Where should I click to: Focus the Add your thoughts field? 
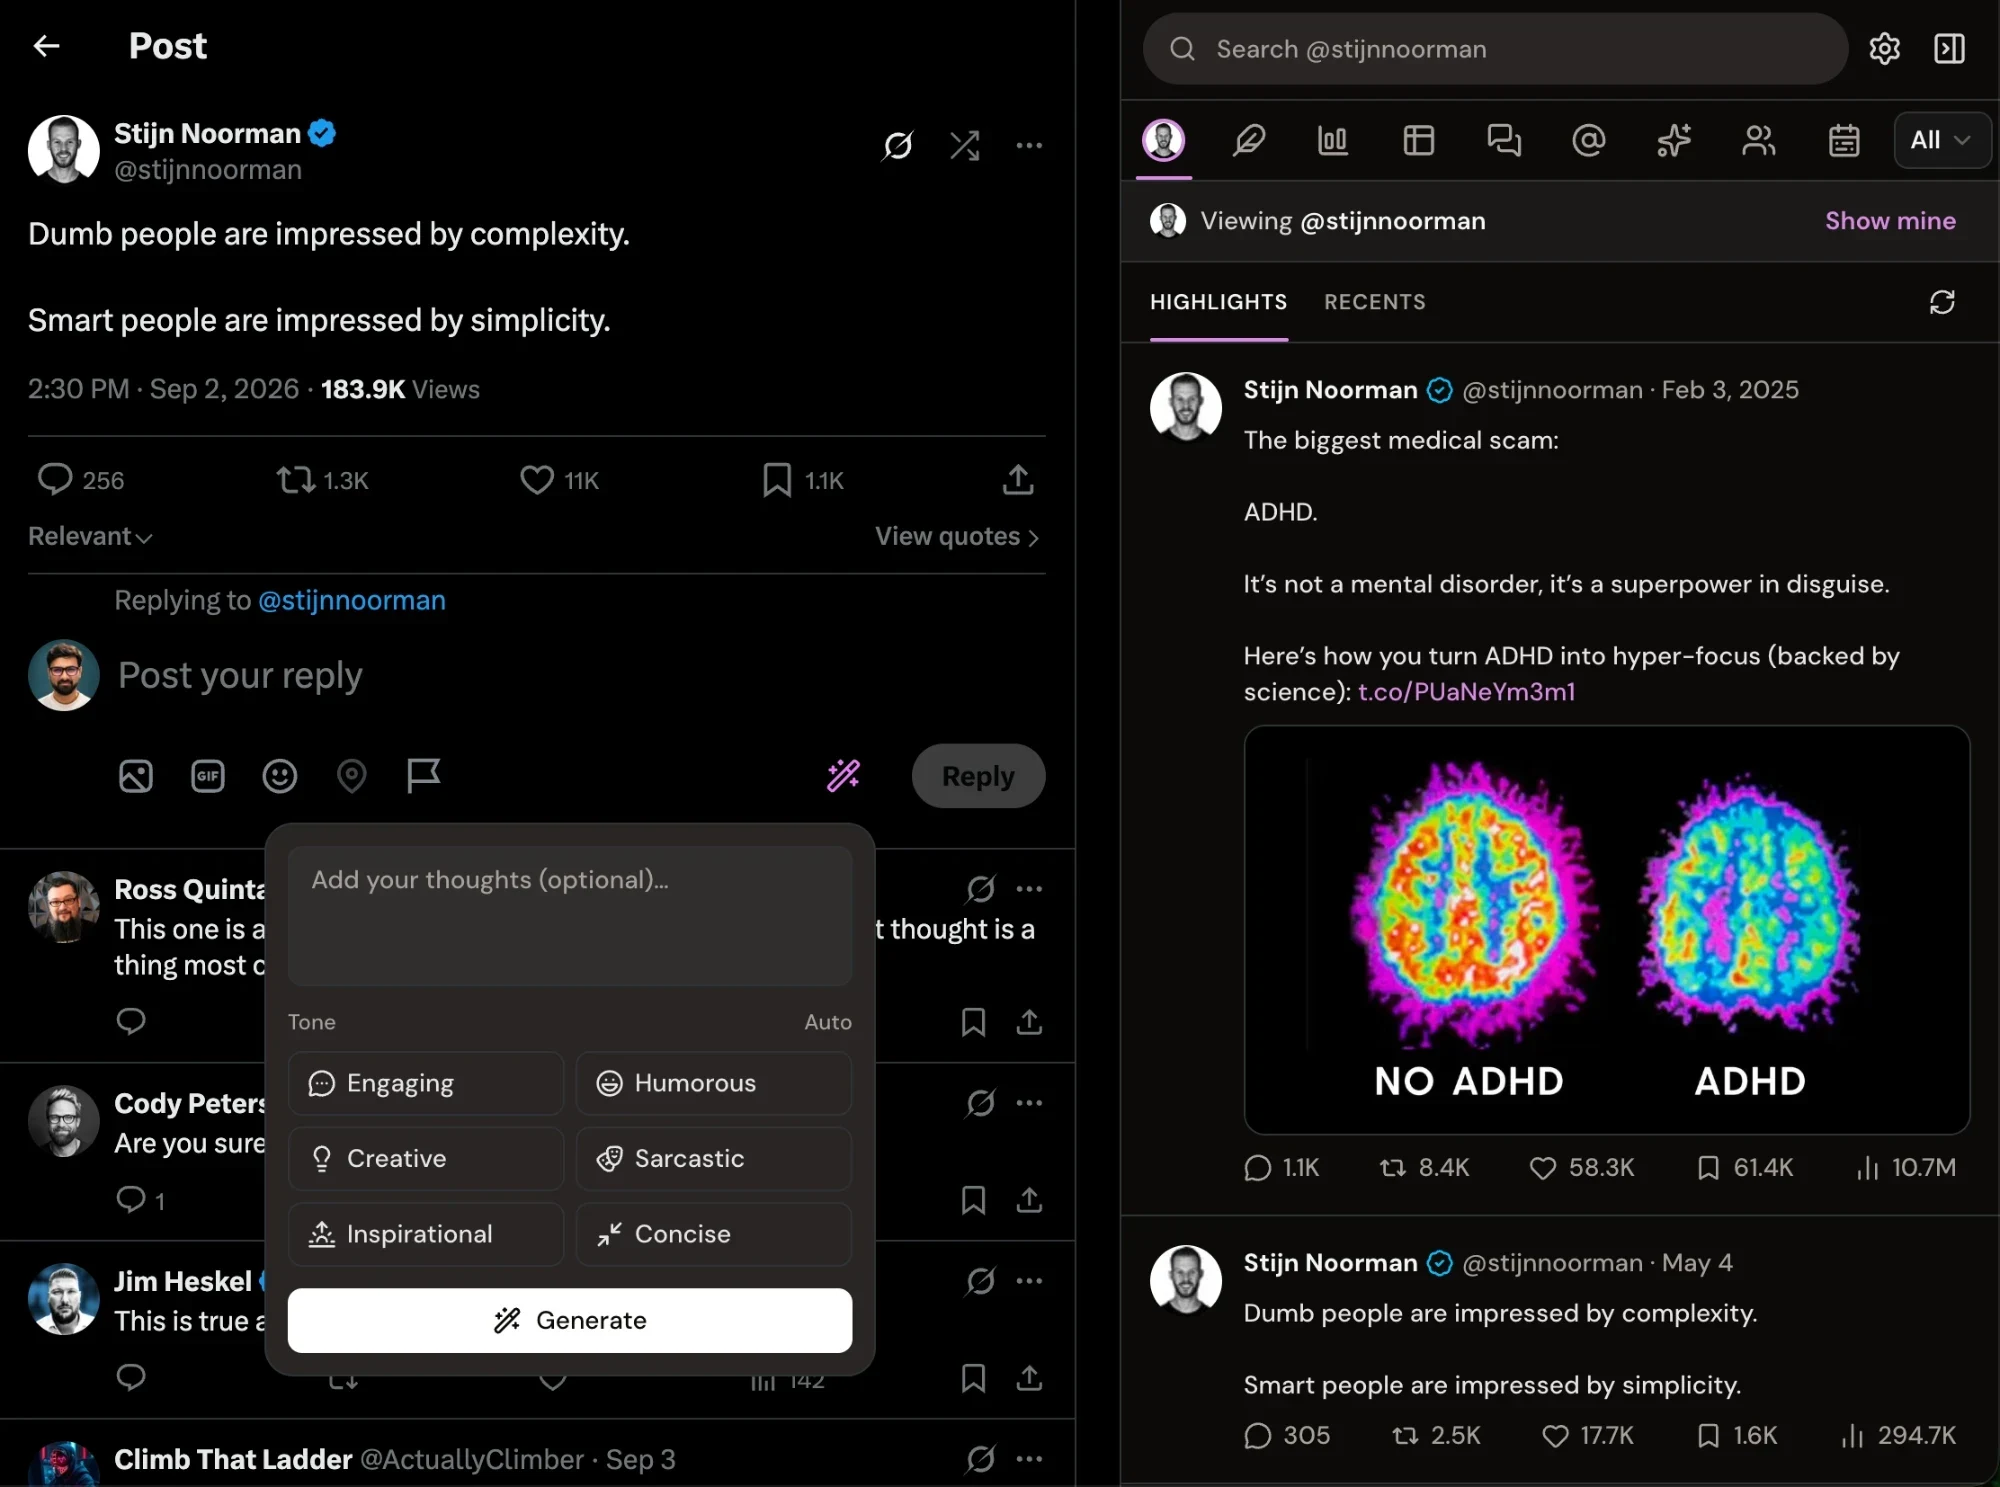[x=570, y=916]
